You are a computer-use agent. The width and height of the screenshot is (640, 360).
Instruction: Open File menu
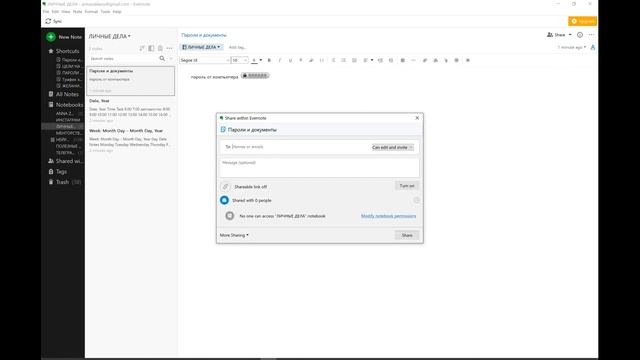(x=46, y=11)
